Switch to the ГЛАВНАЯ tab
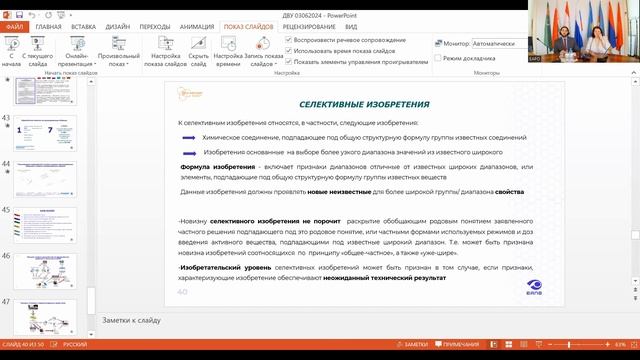This screenshot has height=360, width=640. 48,27
